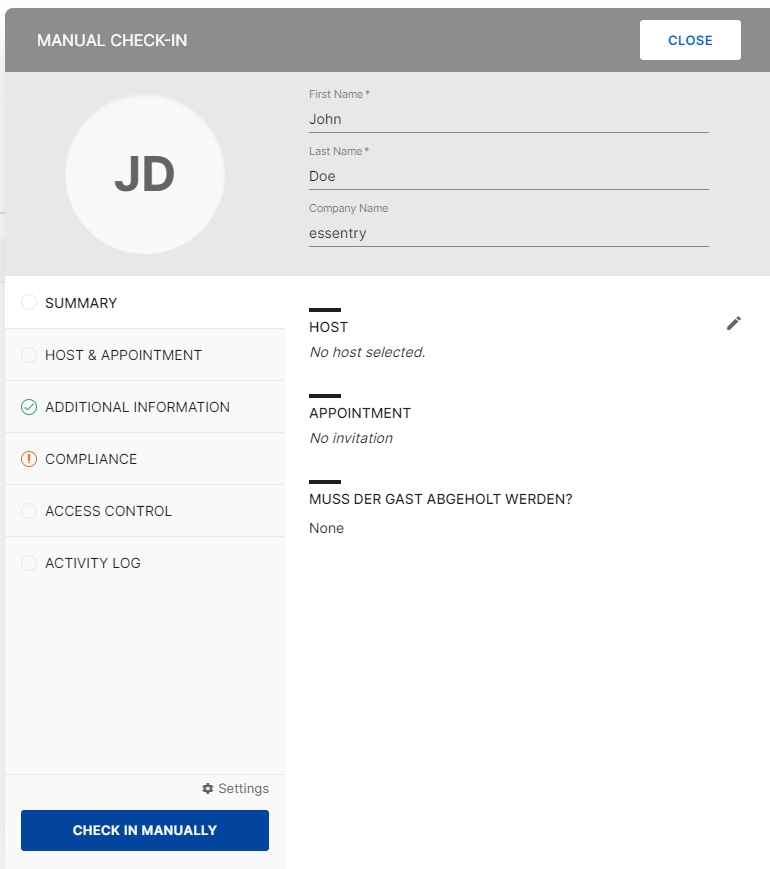Screen dimensions: 770x869
Task: Click the empty status circle beside Summary
Action: click(x=29, y=303)
